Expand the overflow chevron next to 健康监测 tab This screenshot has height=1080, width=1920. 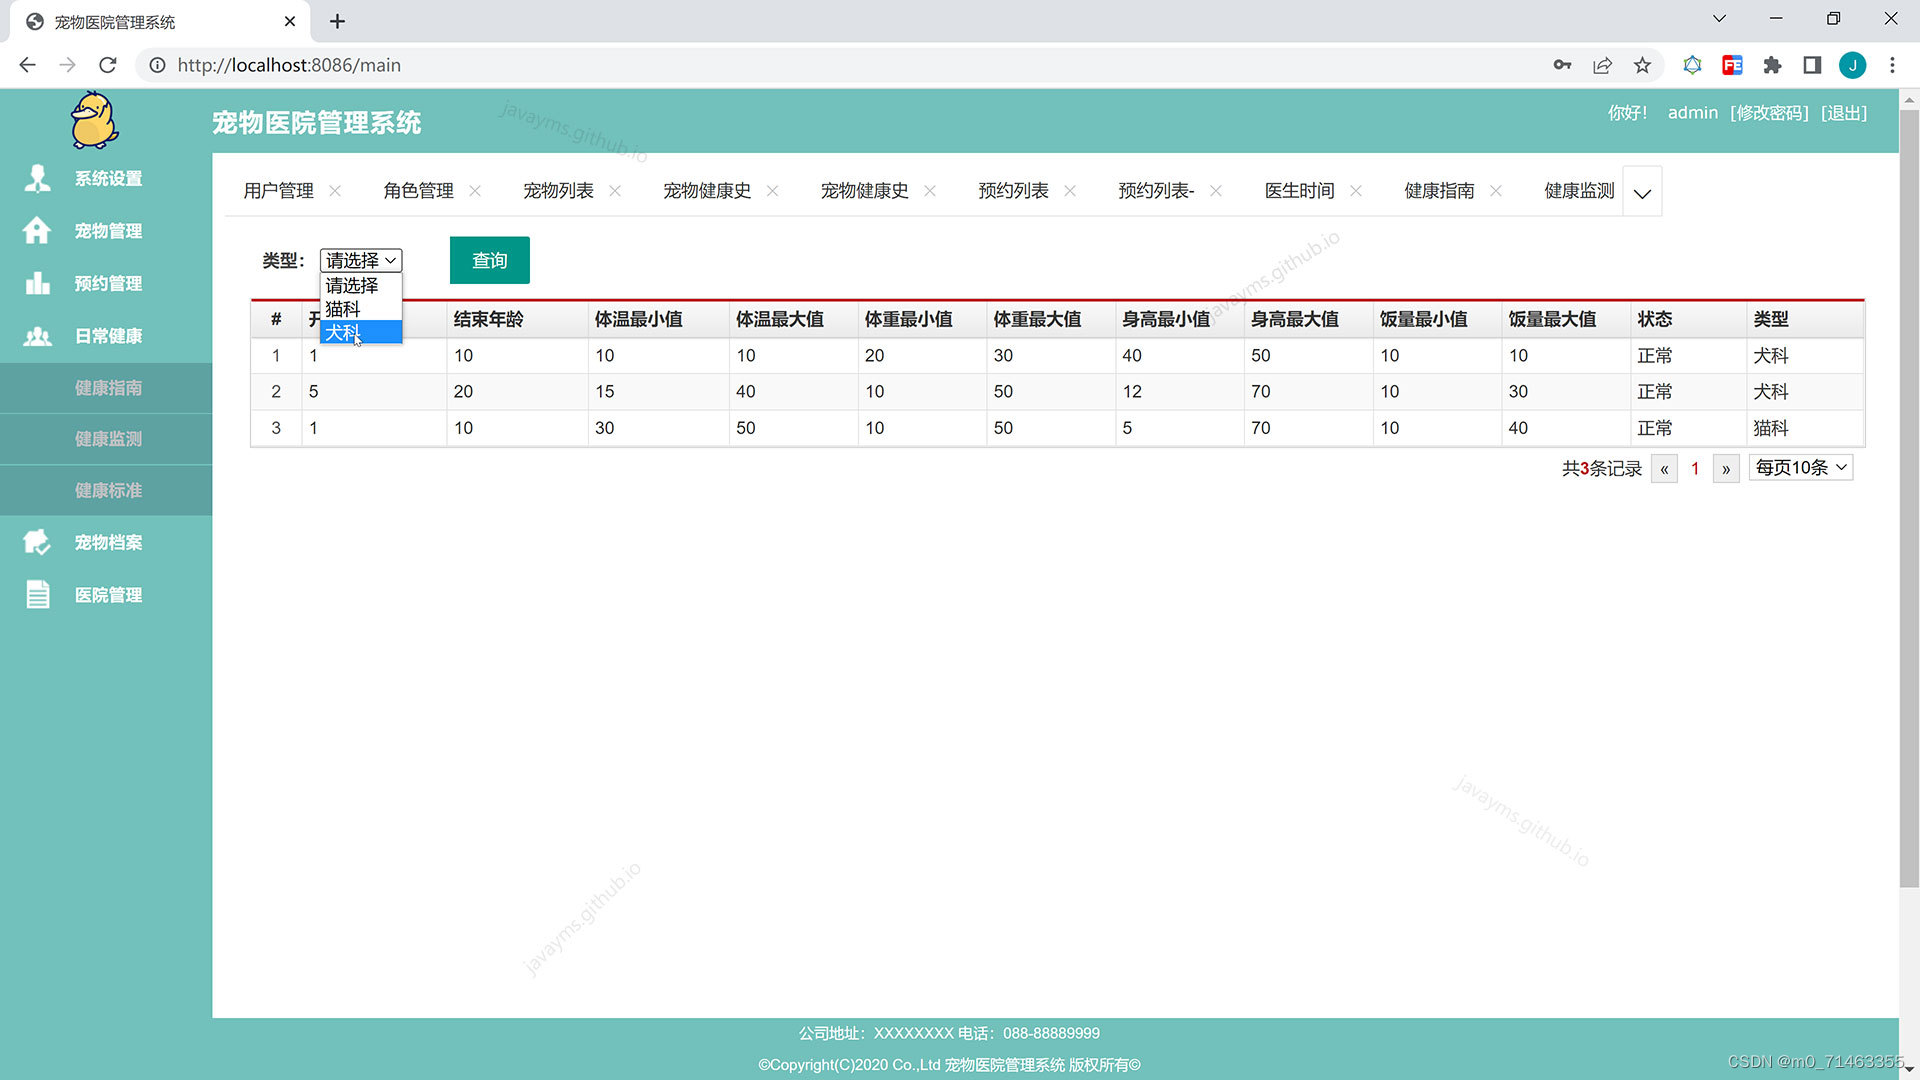pos(1641,191)
